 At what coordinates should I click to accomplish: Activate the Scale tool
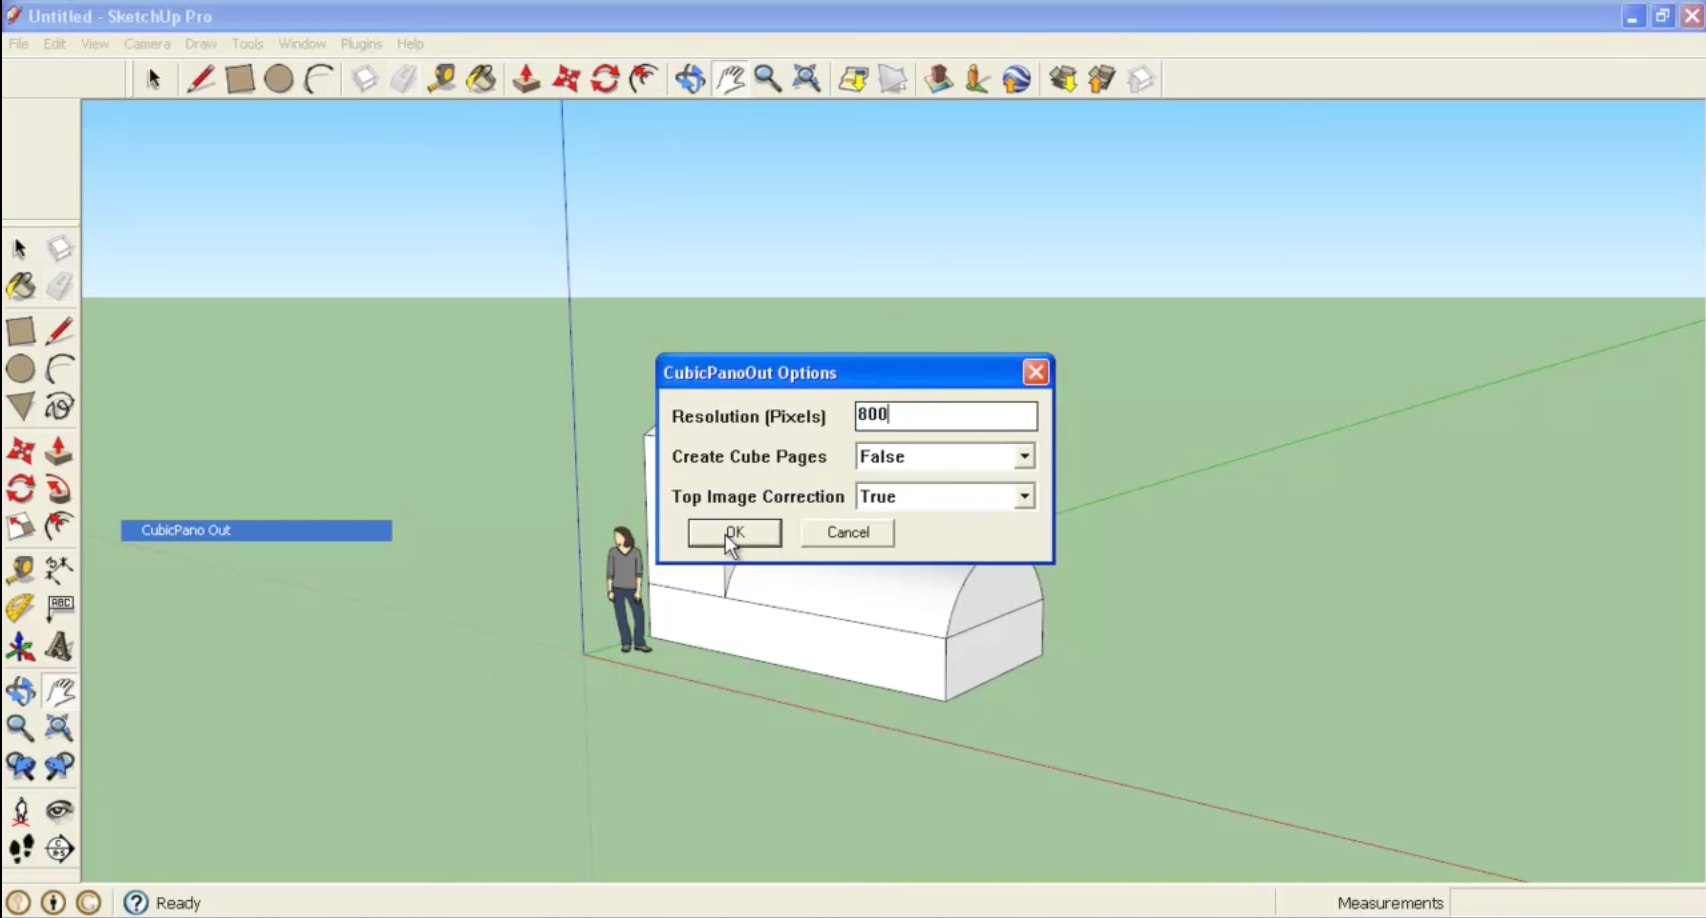20,526
